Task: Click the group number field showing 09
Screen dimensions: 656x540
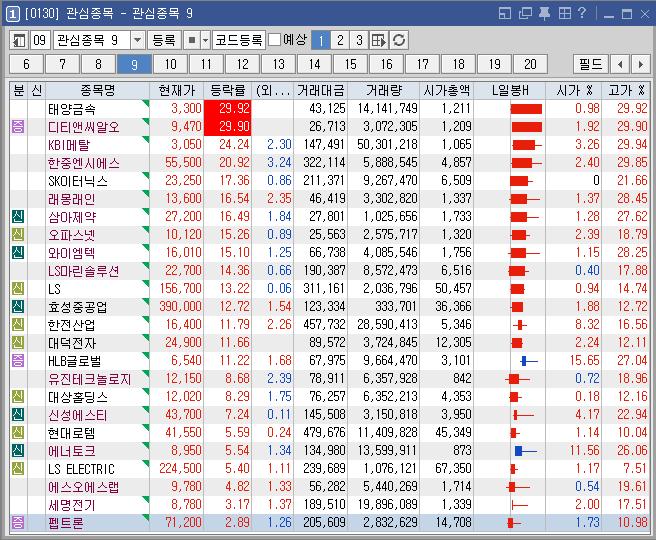Action: coord(40,40)
